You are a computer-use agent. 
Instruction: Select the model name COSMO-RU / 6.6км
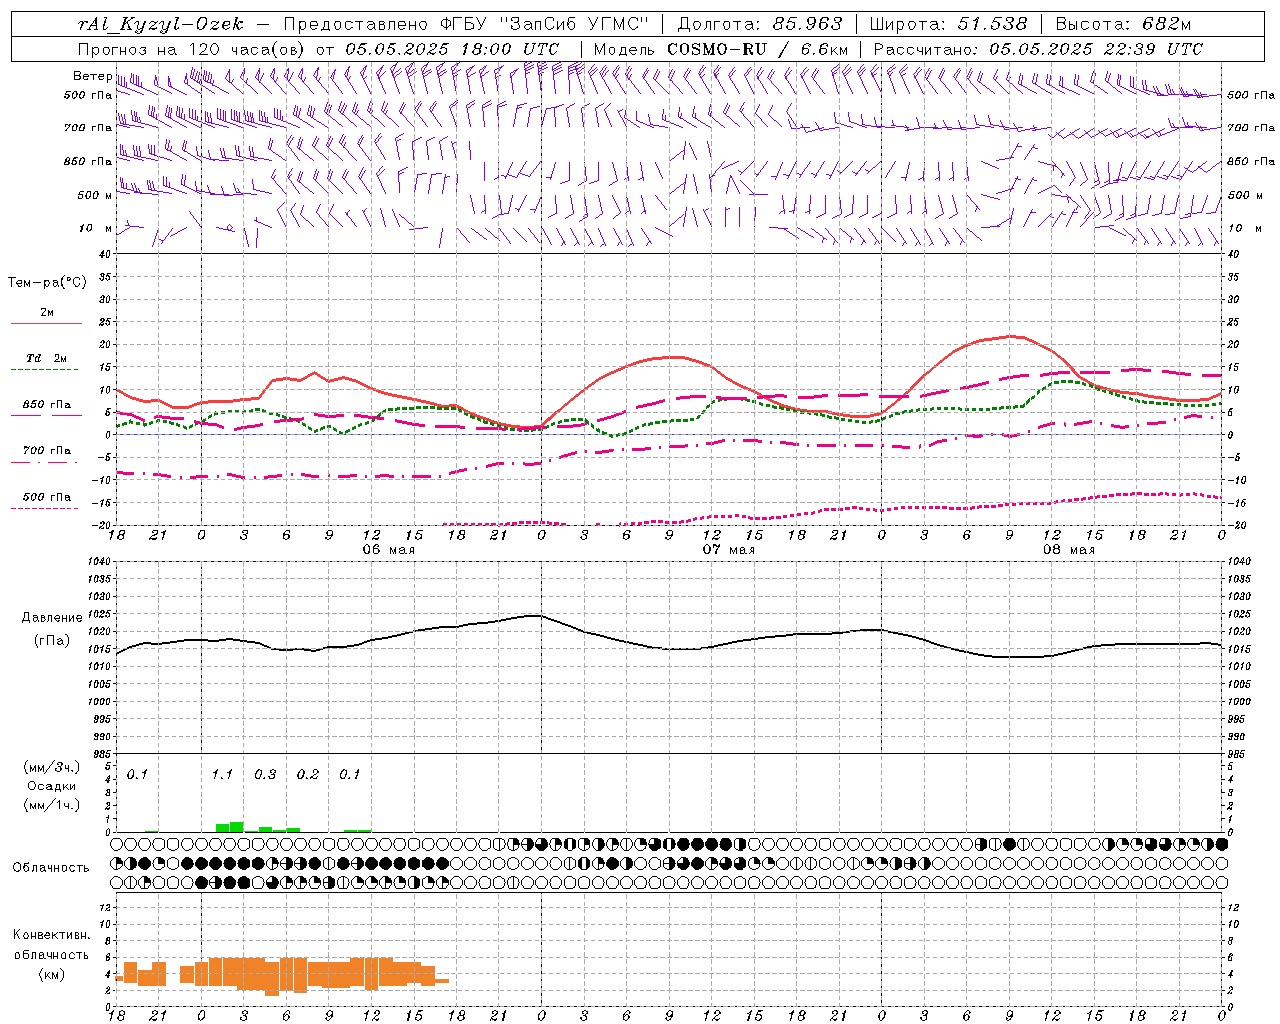point(758,49)
